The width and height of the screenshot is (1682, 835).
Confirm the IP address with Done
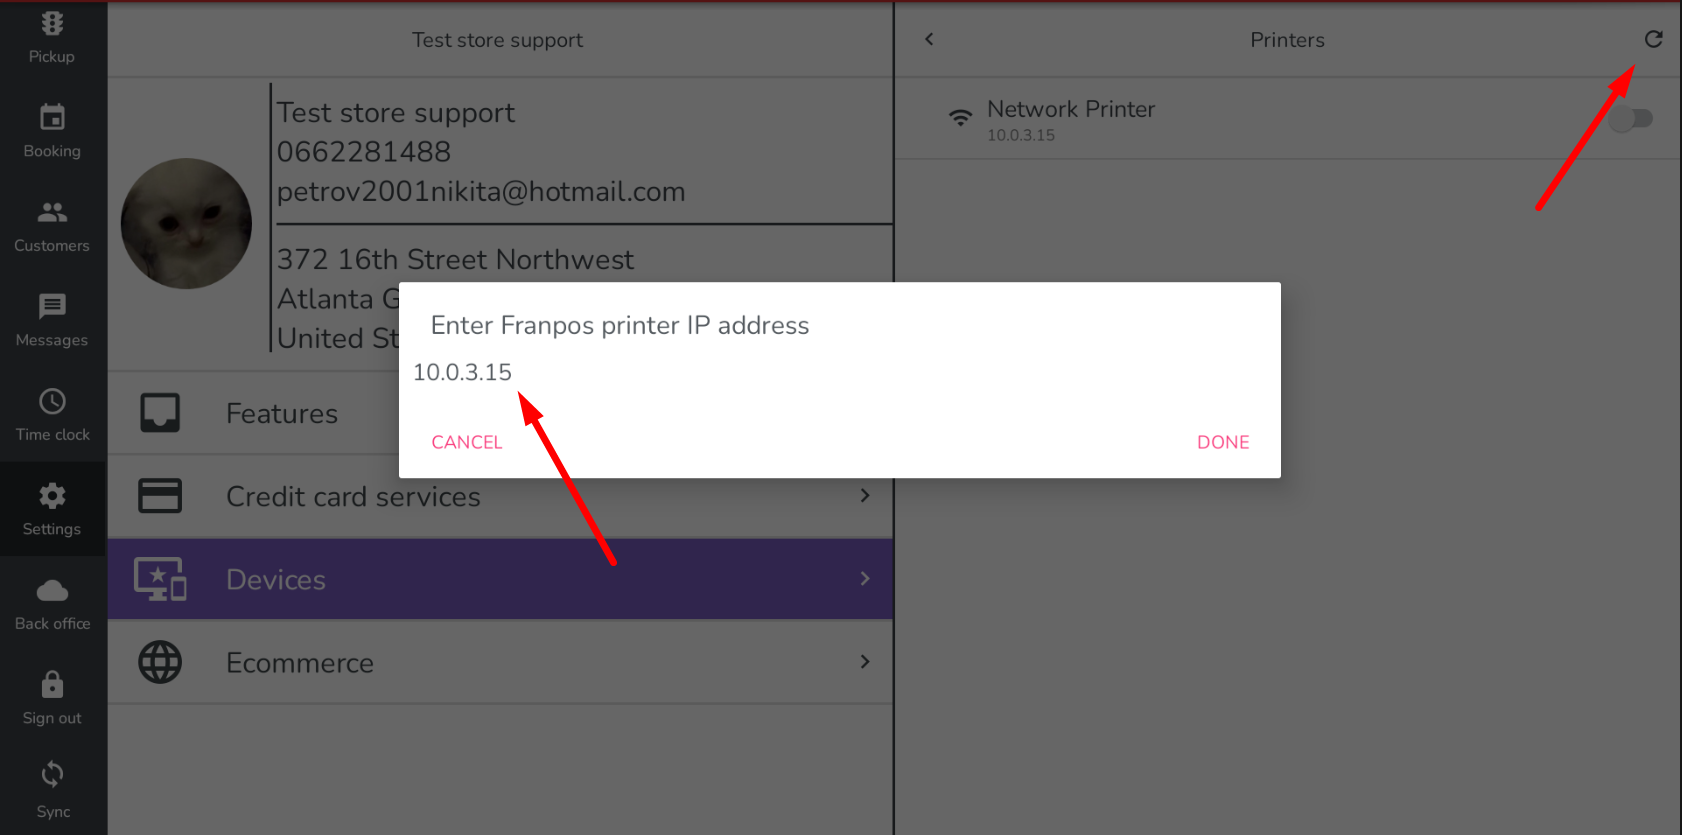click(x=1223, y=442)
